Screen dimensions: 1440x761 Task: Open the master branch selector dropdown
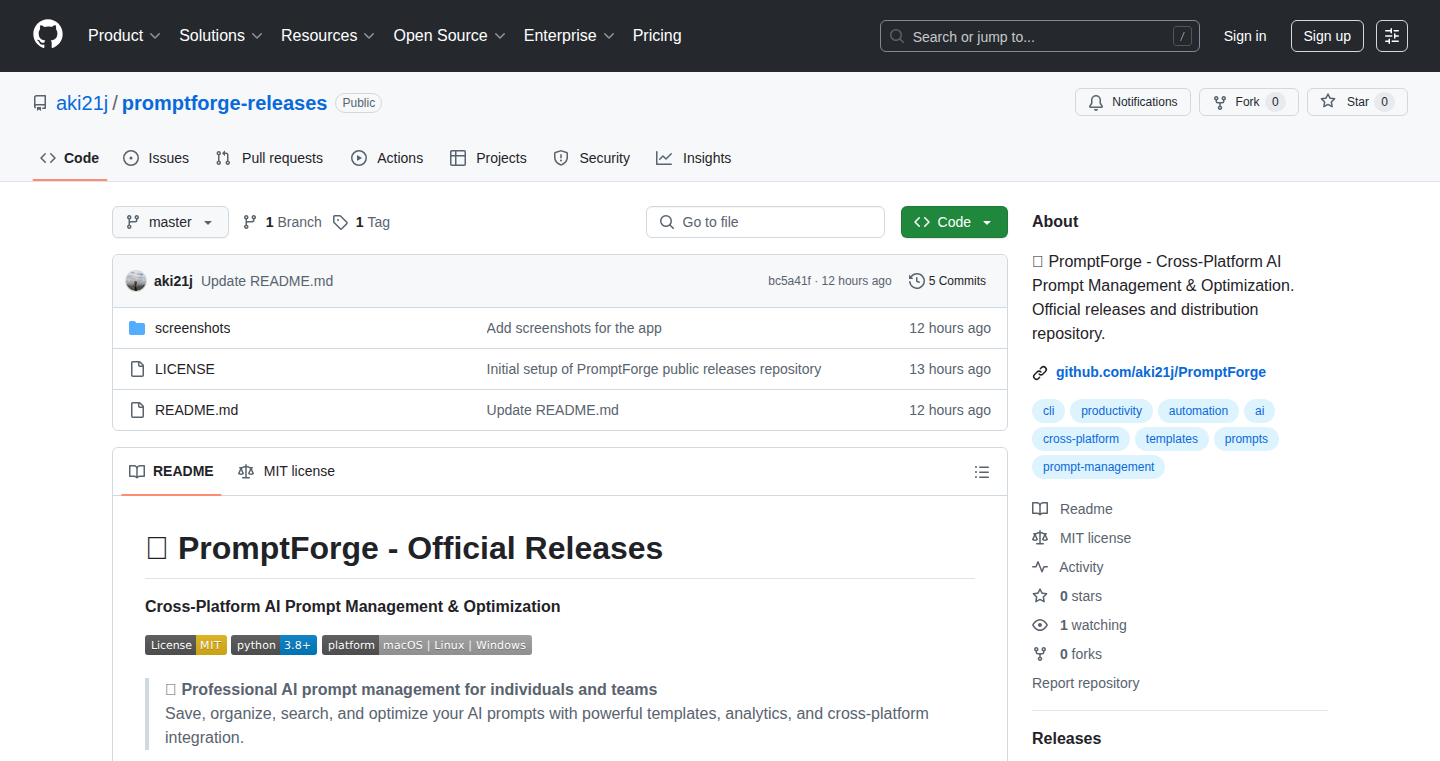(170, 222)
